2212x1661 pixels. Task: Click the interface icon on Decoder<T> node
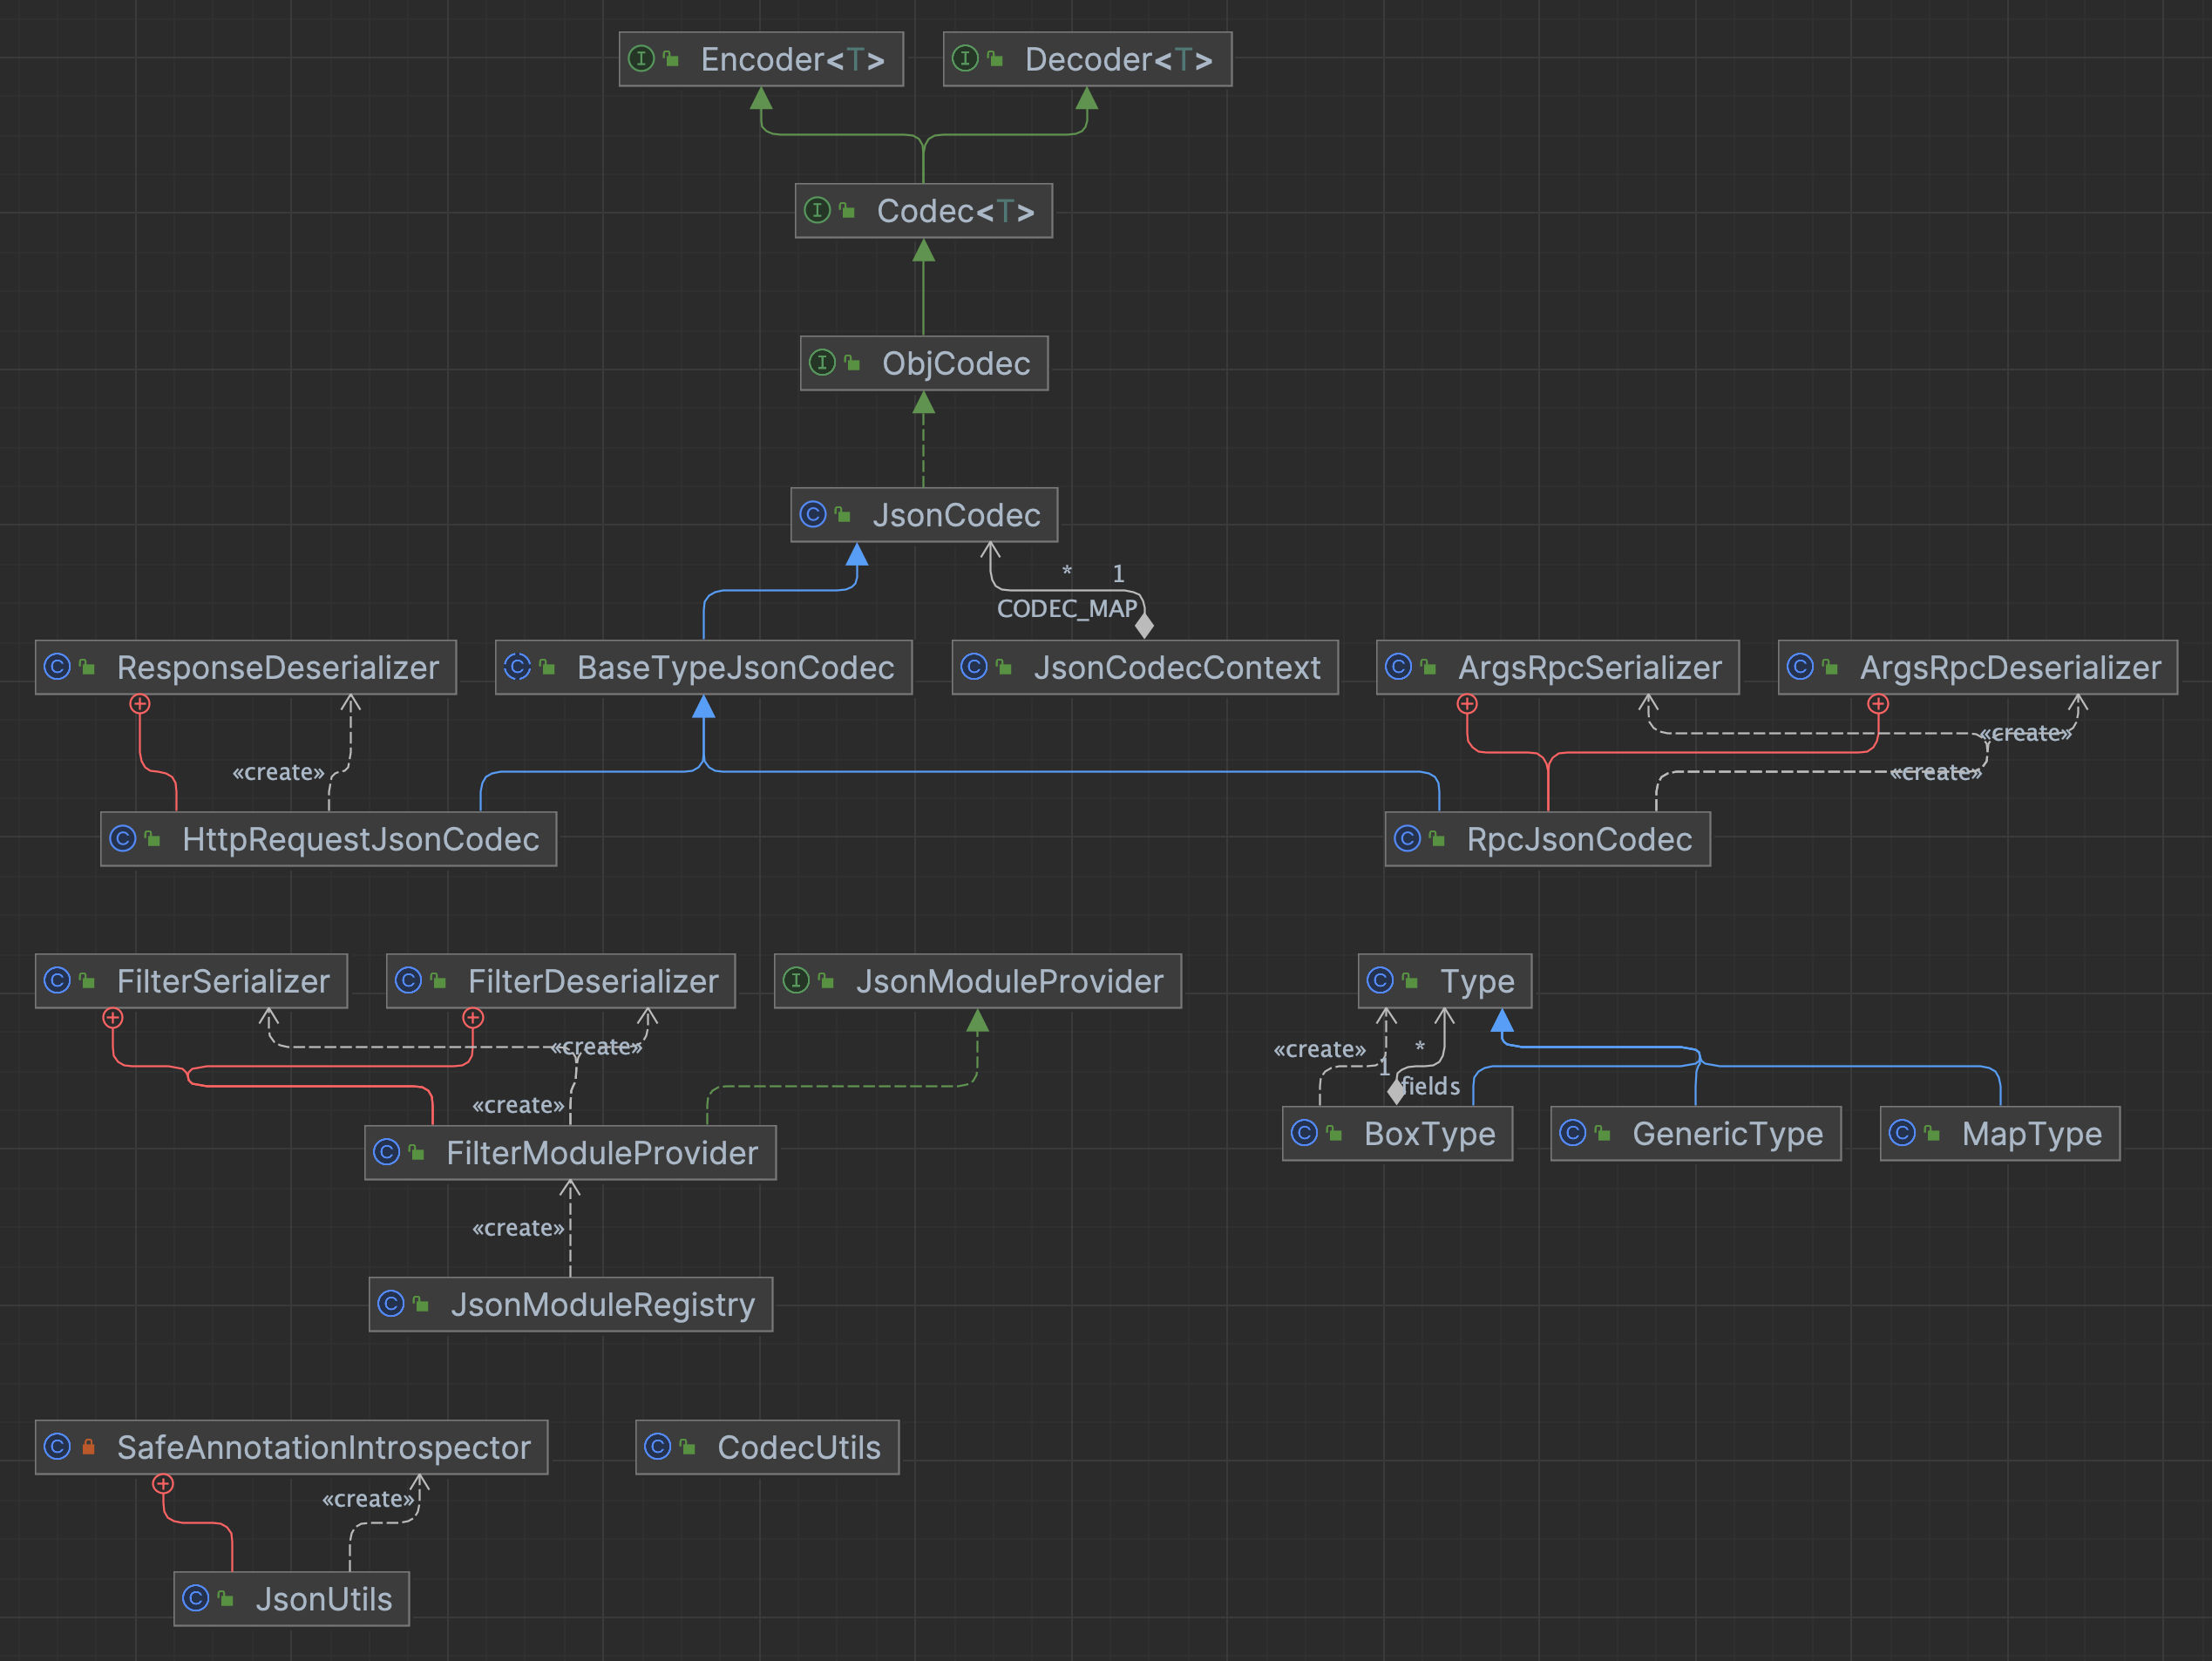[x=965, y=59]
